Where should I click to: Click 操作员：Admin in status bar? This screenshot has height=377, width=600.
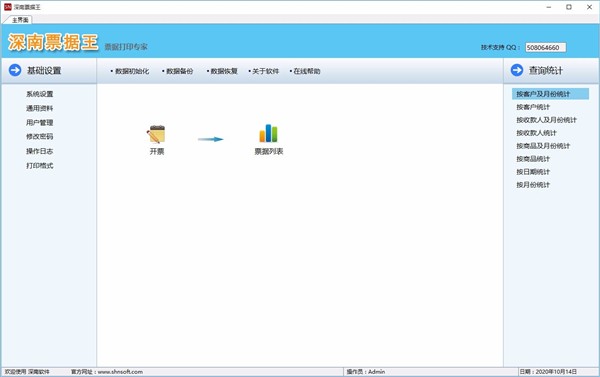point(366,372)
